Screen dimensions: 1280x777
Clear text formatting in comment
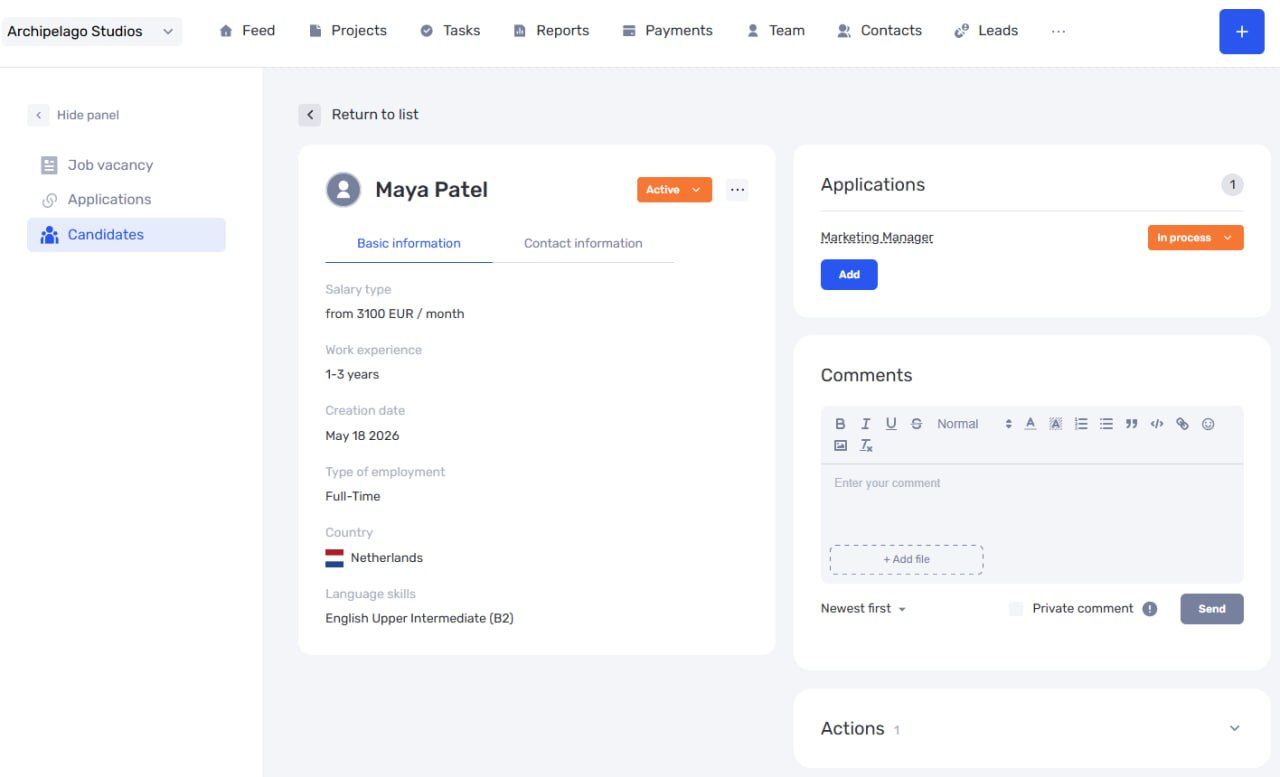coord(866,446)
